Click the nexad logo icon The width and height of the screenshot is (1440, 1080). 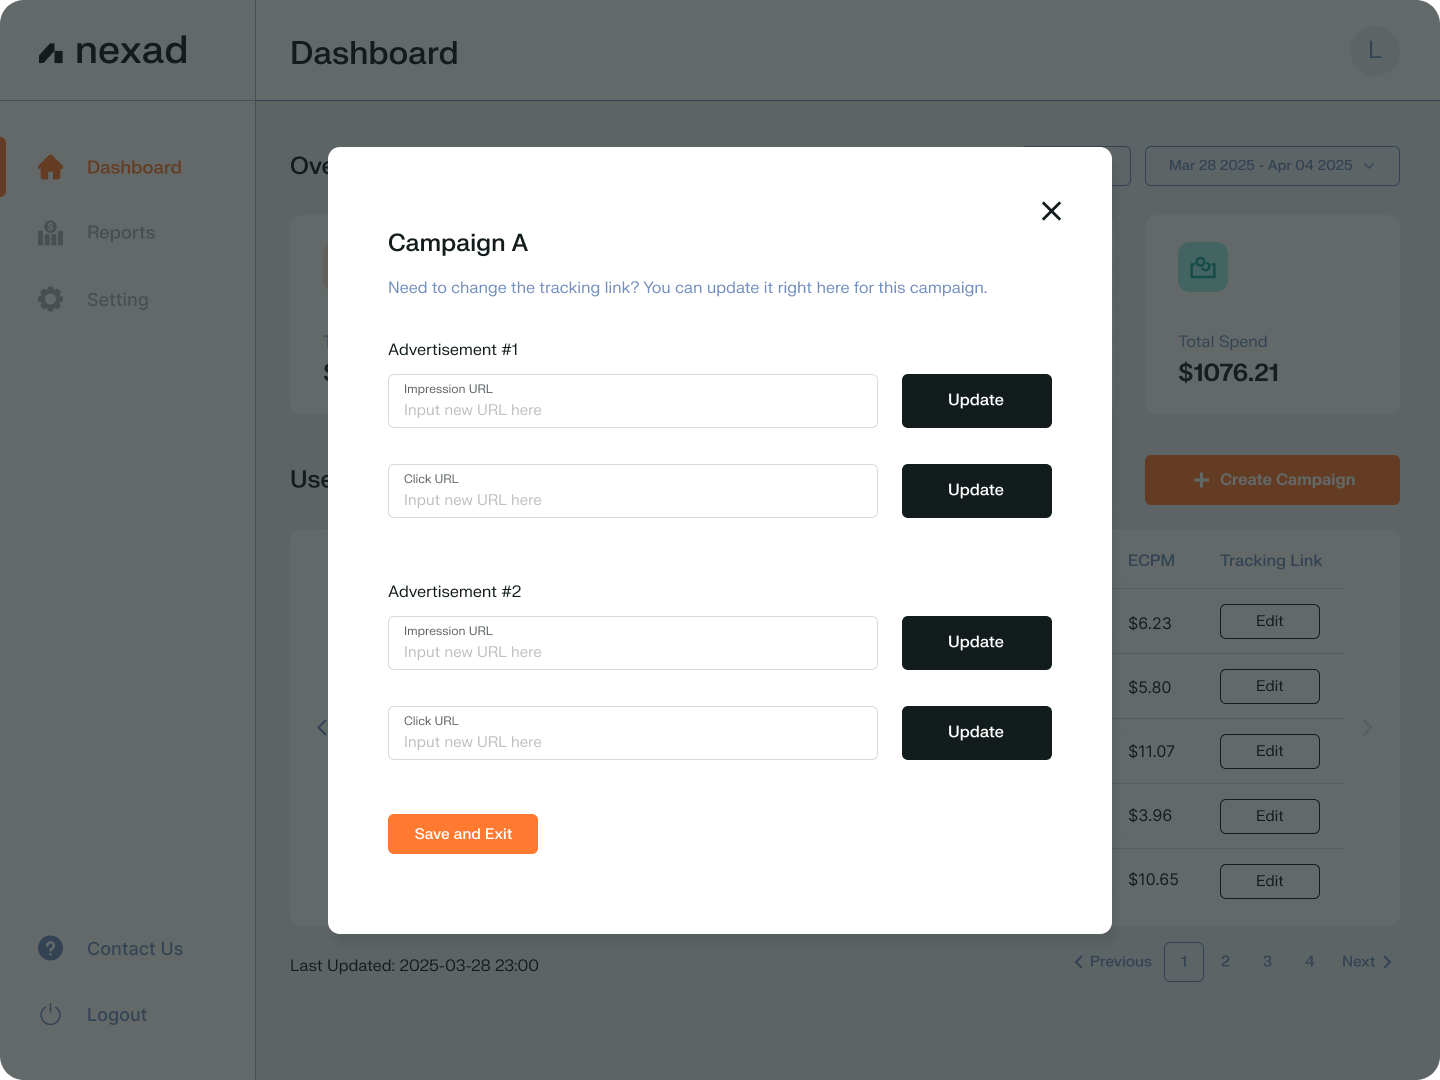click(51, 53)
